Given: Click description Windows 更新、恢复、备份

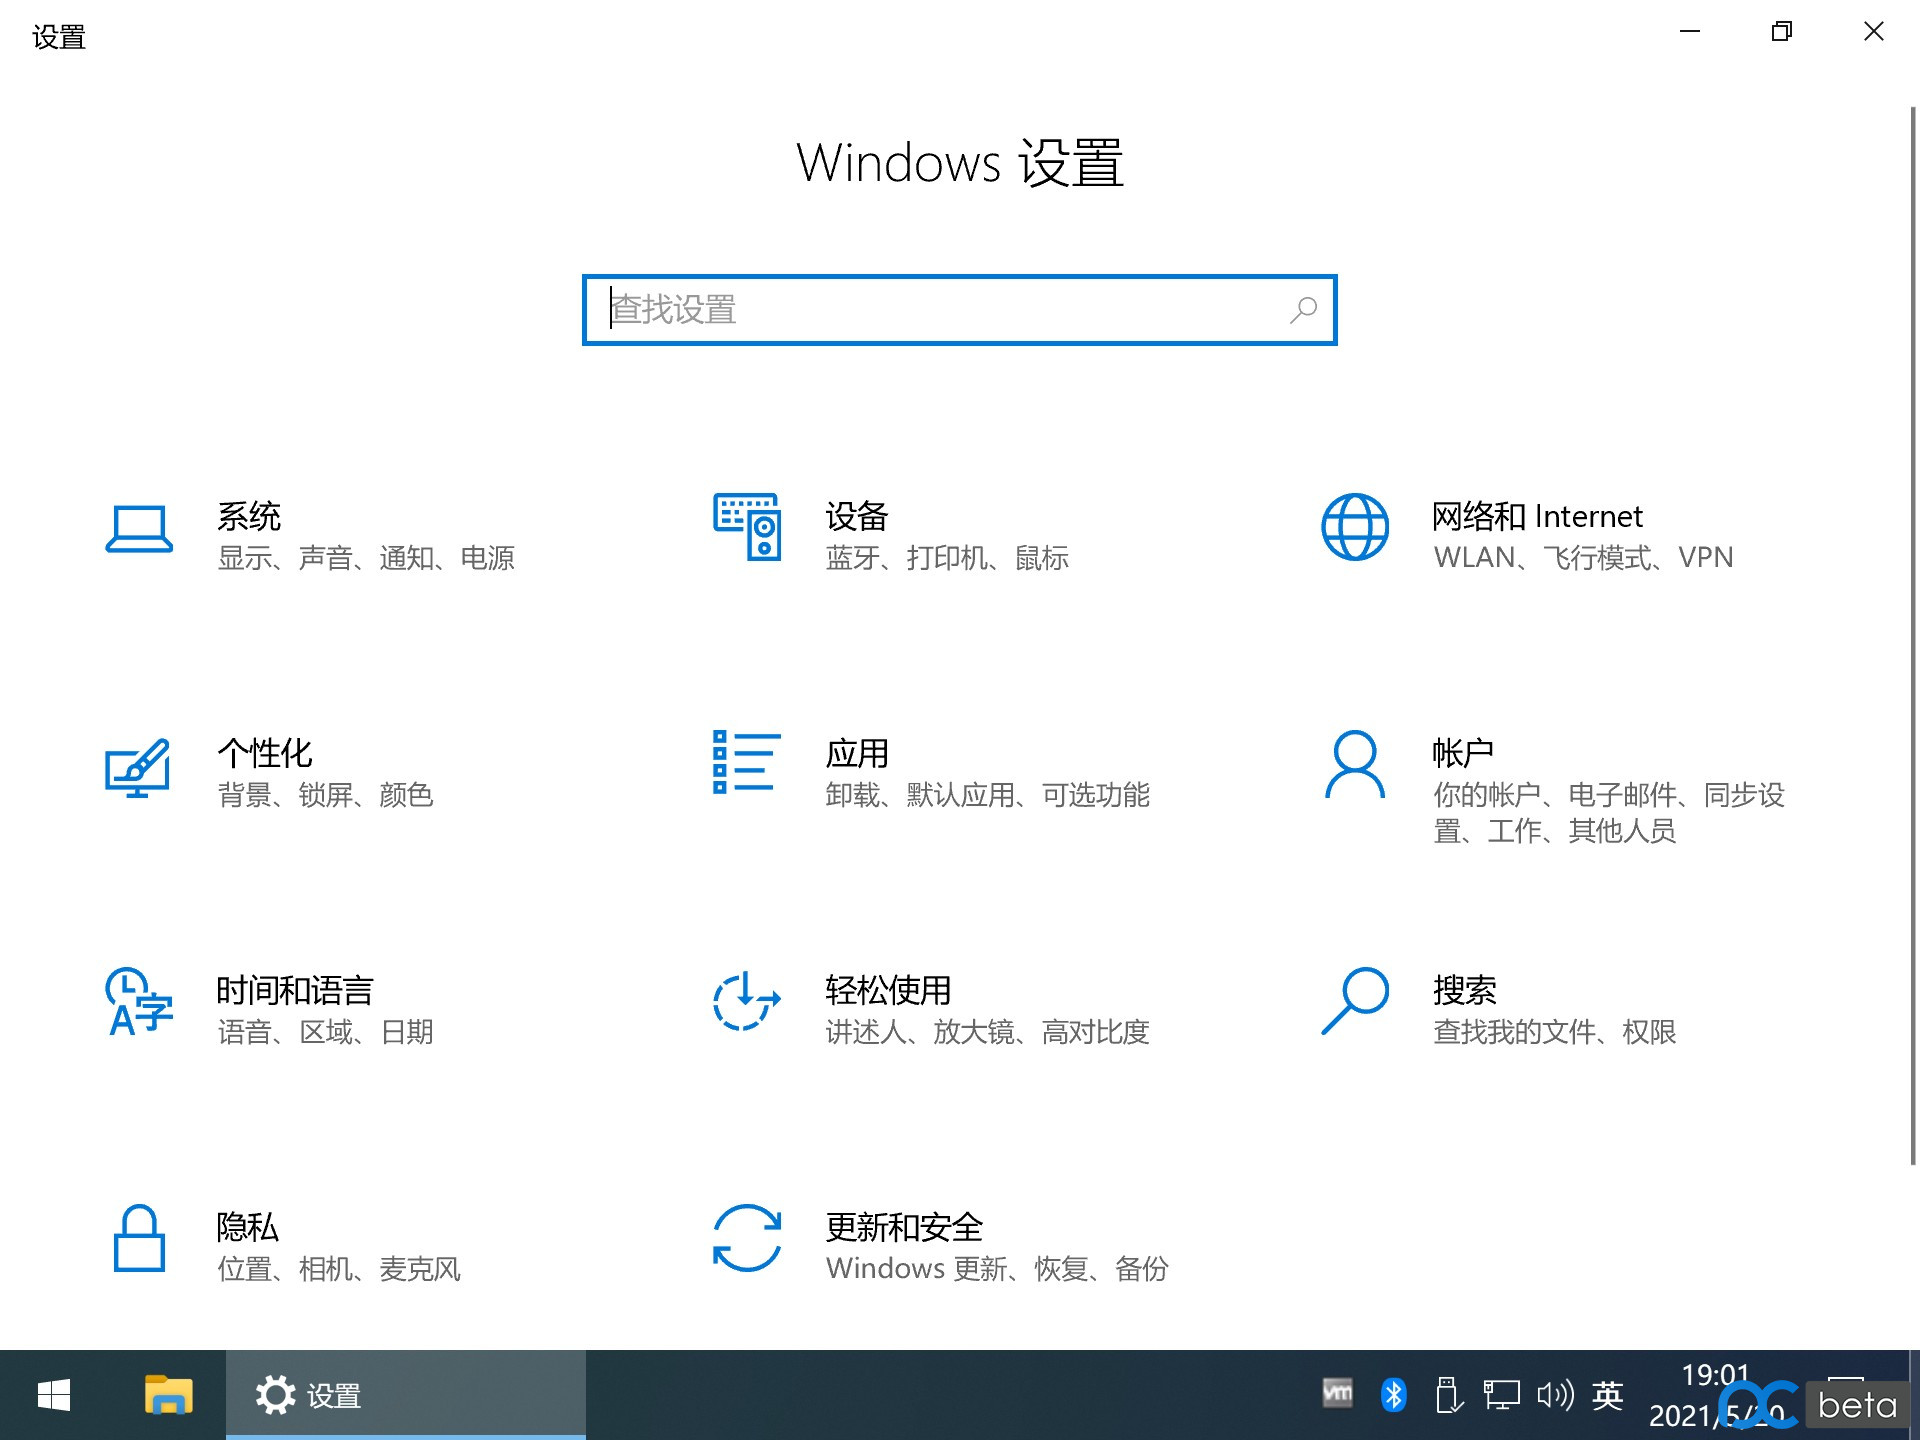Looking at the screenshot, I should [997, 1269].
